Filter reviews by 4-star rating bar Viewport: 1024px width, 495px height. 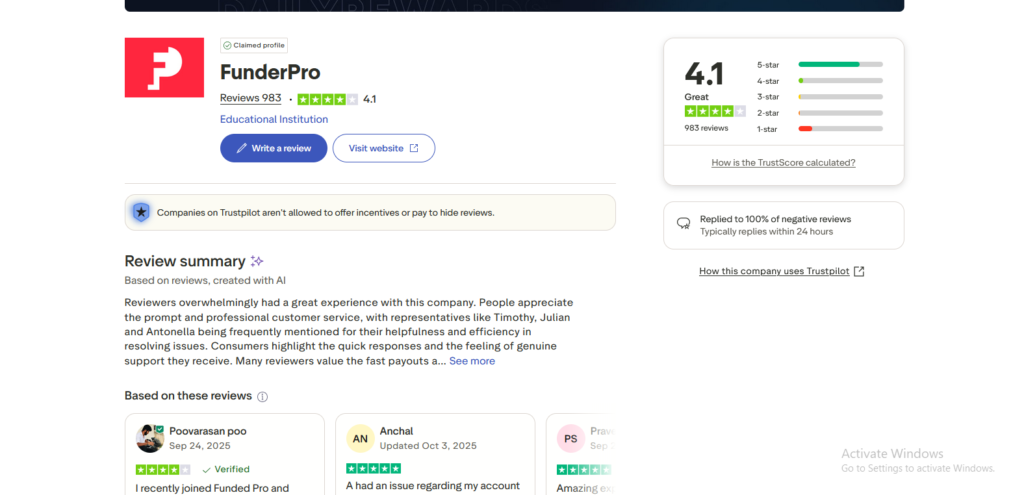tap(840, 80)
